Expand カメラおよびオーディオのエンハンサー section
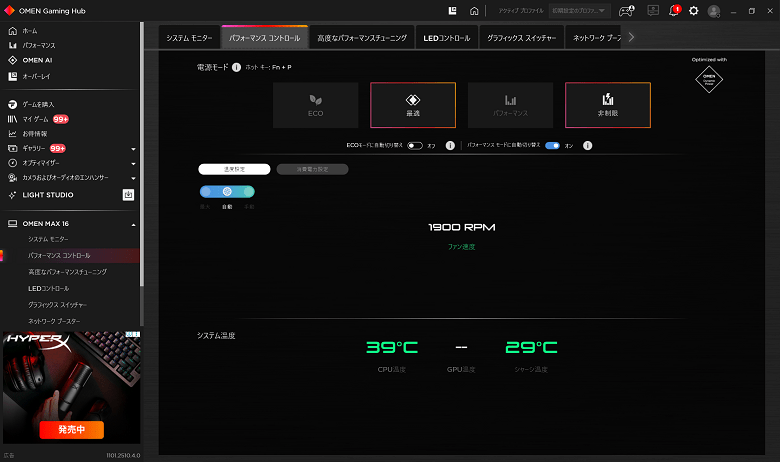 pyautogui.click(x=133, y=178)
